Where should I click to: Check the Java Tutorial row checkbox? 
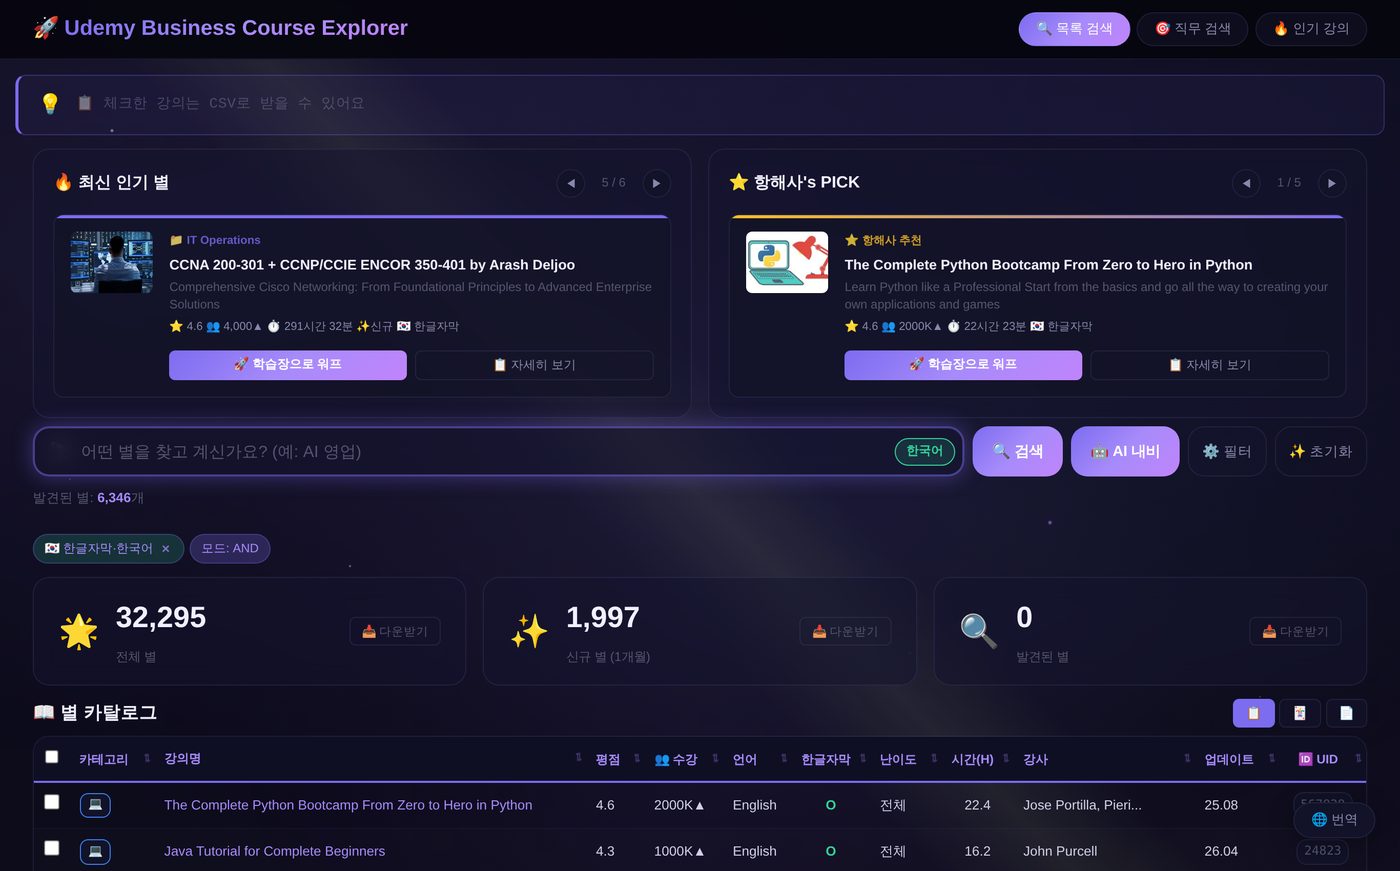pyautogui.click(x=52, y=848)
